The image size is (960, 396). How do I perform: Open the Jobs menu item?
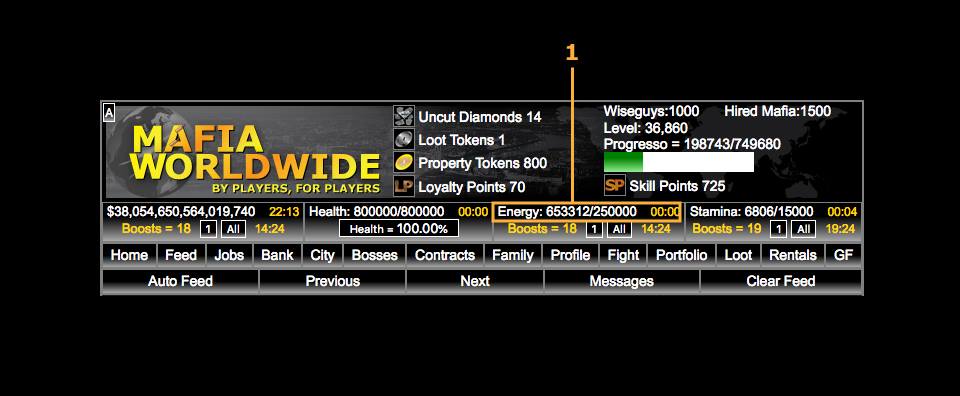pyautogui.click(x=229, y=255)
